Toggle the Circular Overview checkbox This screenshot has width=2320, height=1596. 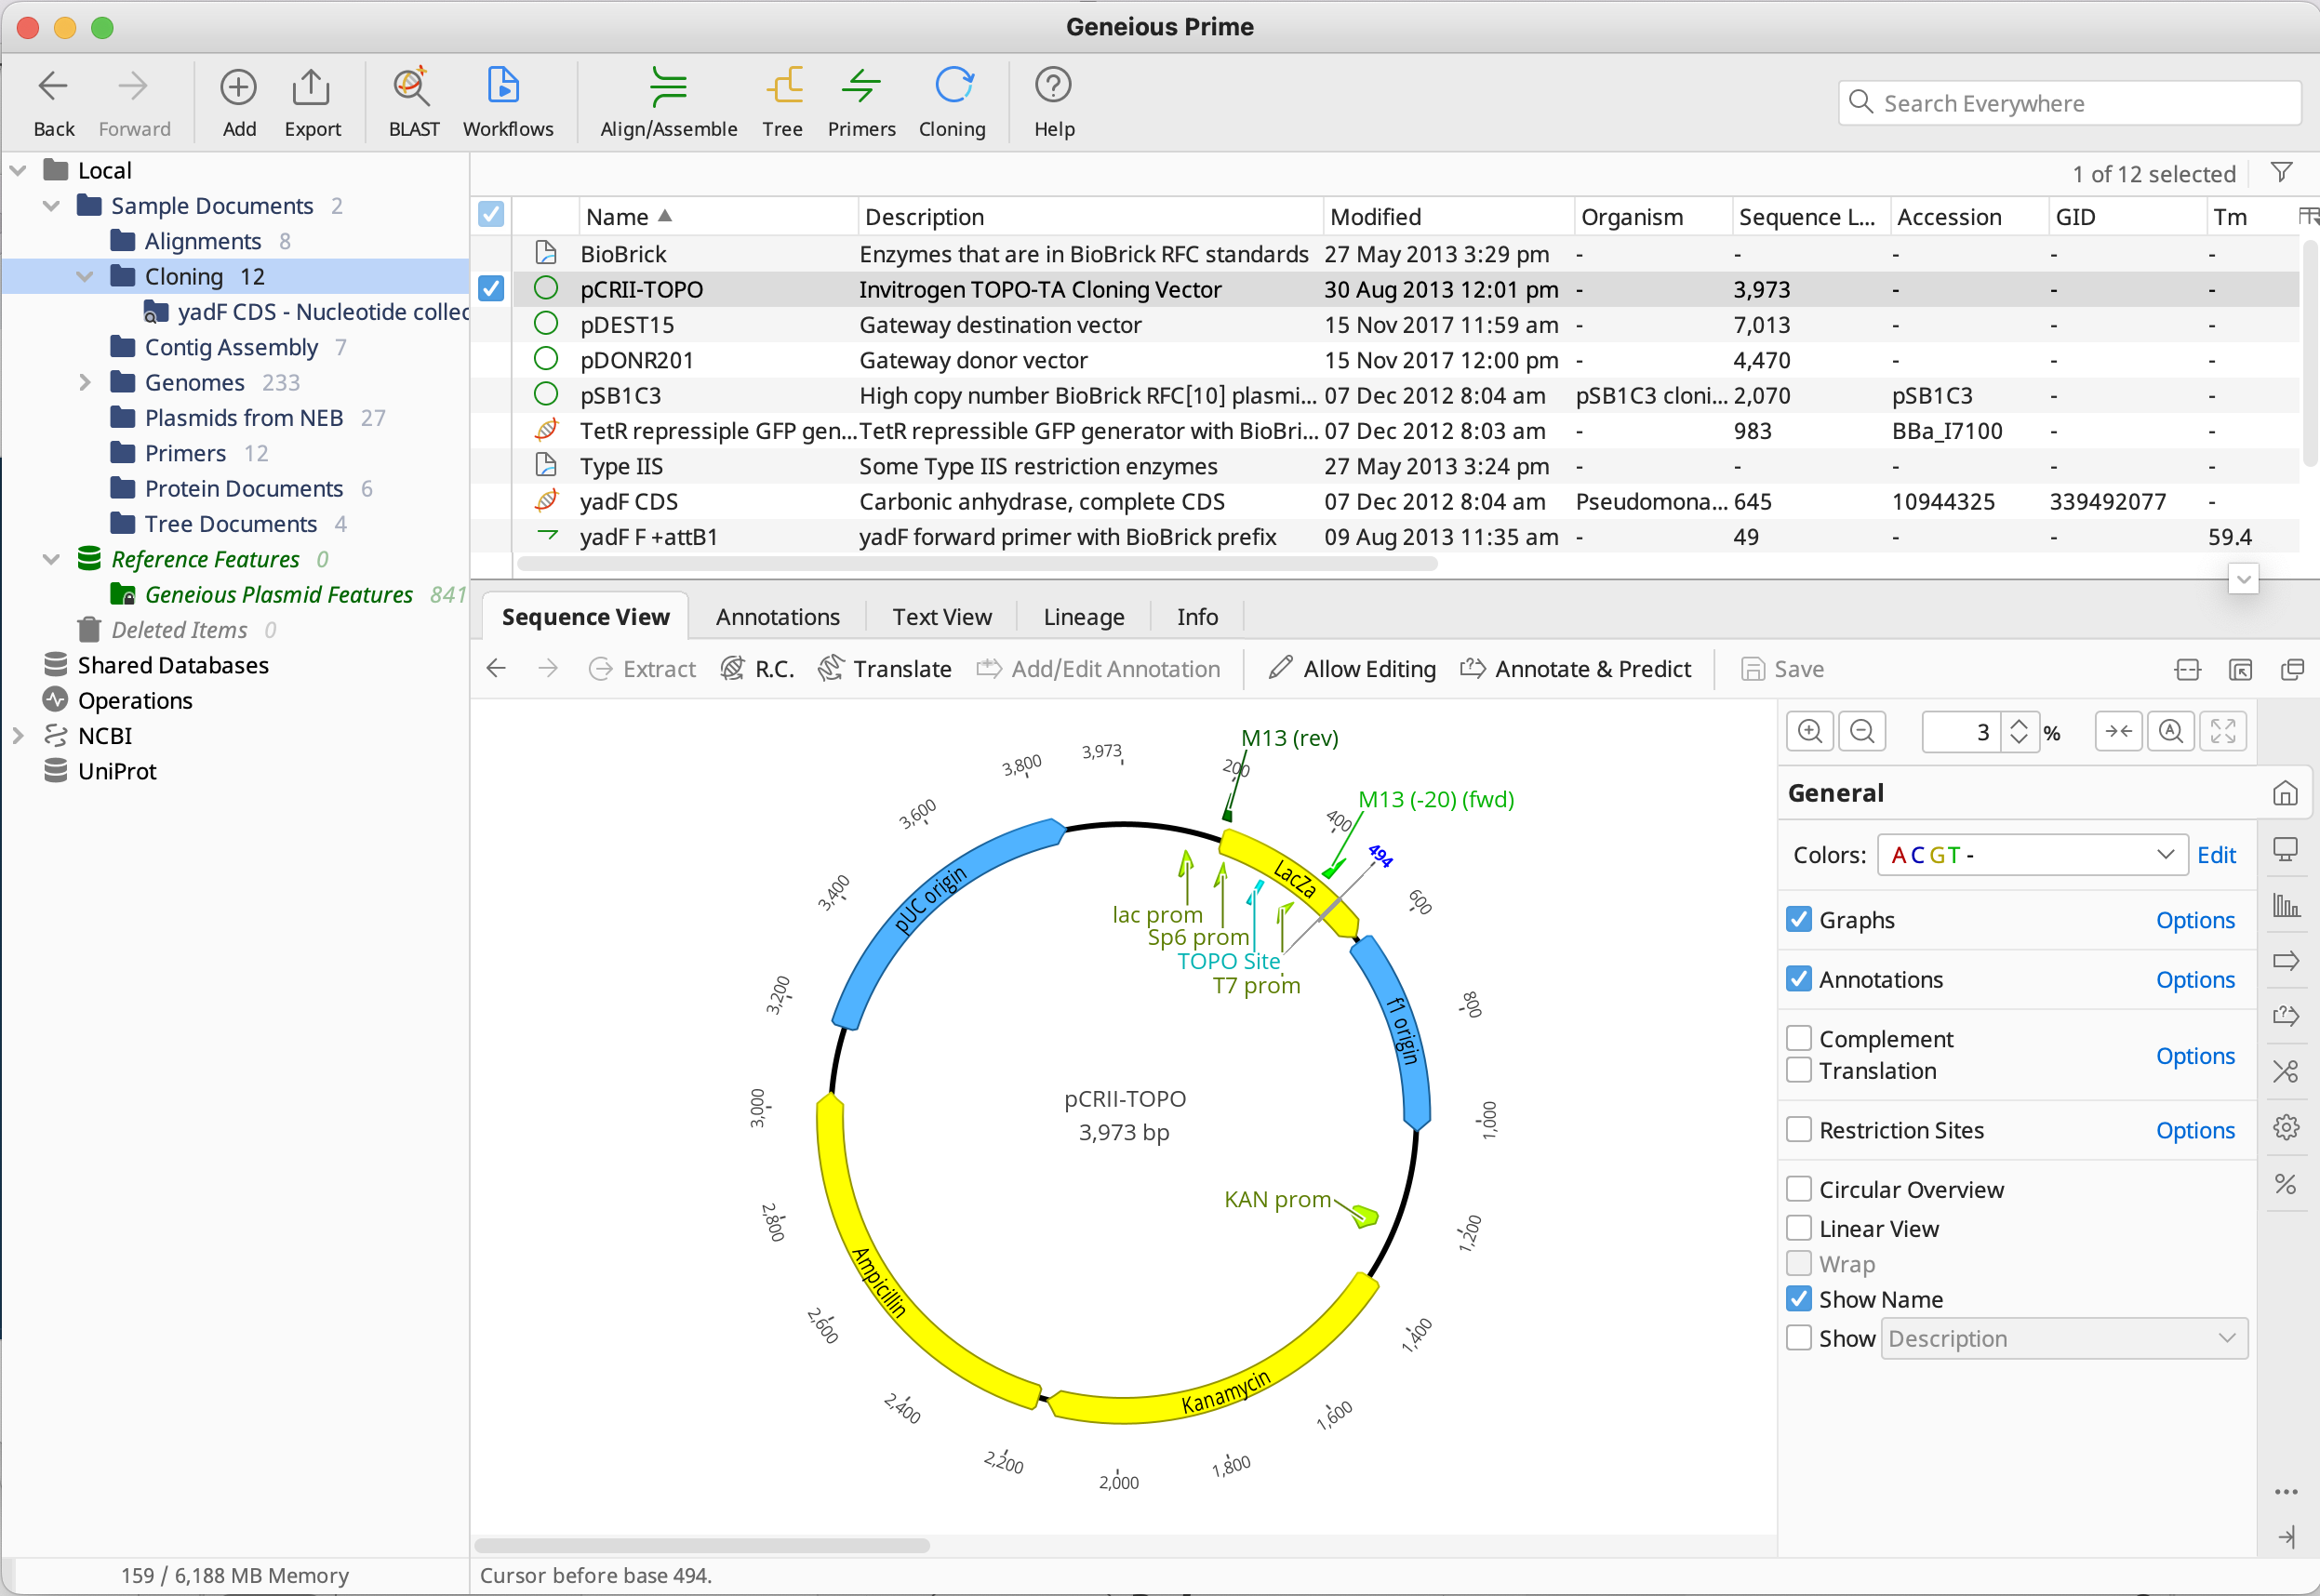coord(1799,1189)
